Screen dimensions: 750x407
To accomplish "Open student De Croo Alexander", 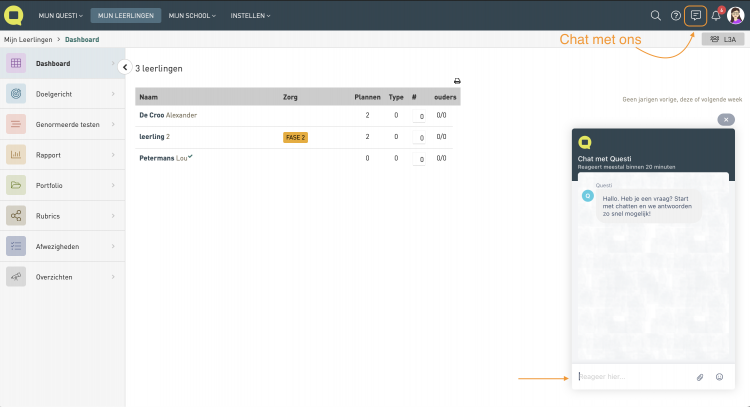I will 168,115.
